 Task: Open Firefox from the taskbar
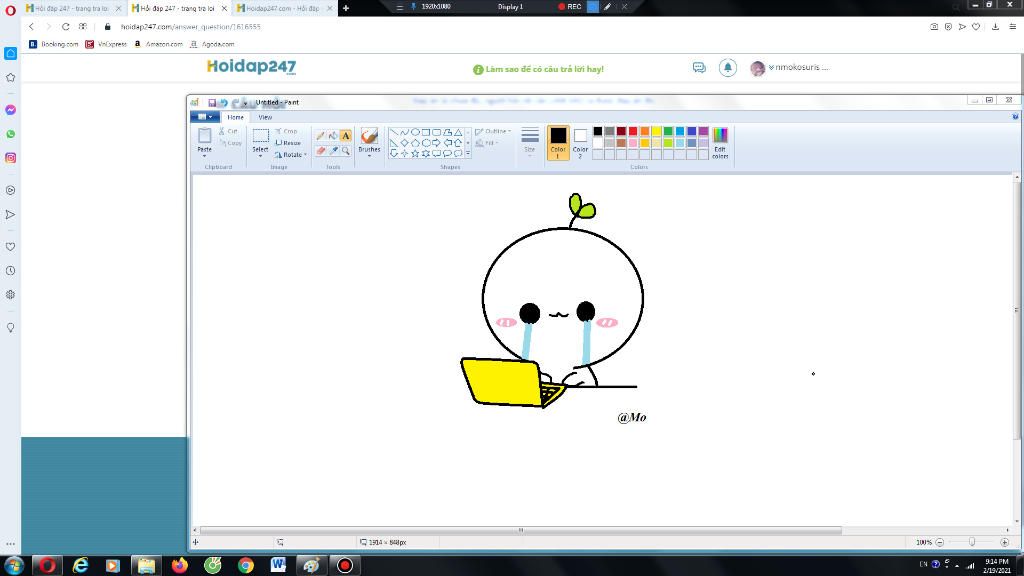(x=180, y=565)
